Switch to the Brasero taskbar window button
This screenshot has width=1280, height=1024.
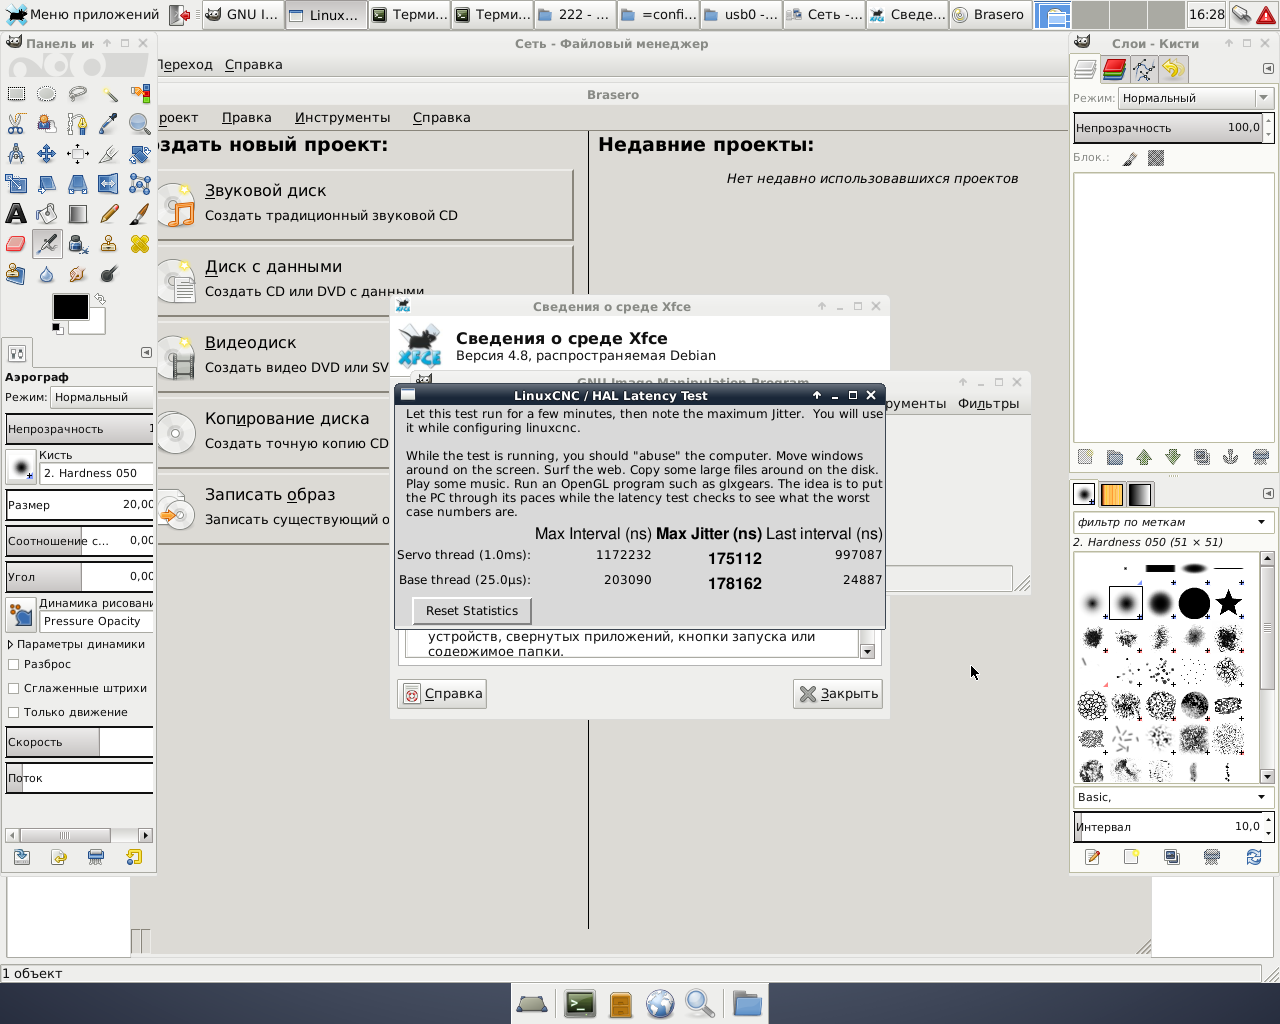988,14
